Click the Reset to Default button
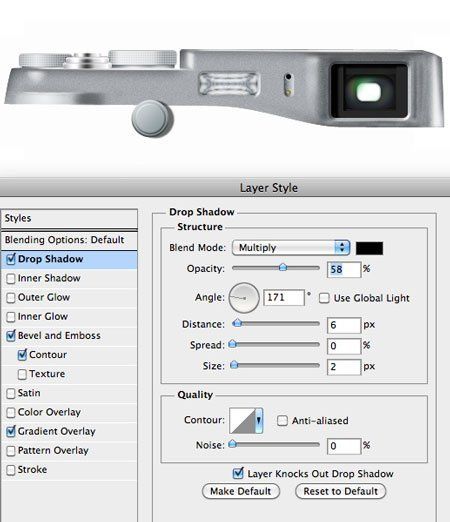Image resolution: width=450 pixels, height=522 pixels. click(340, 491)
